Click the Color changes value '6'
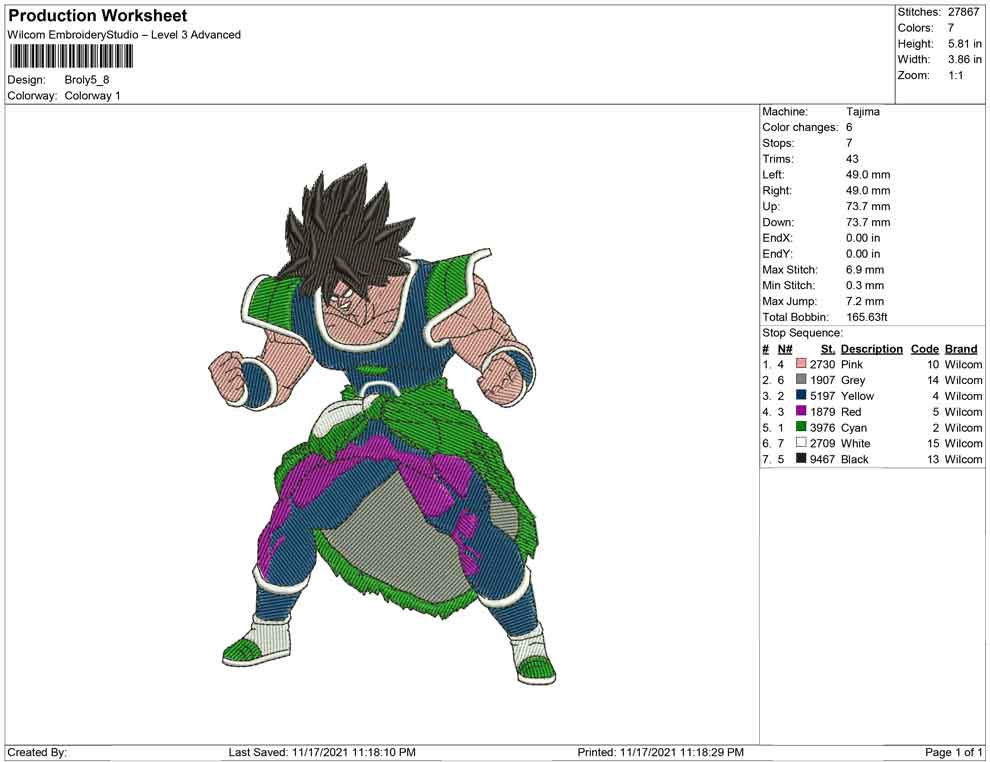This screenshot has height=762, width=990. click(849, 127)
